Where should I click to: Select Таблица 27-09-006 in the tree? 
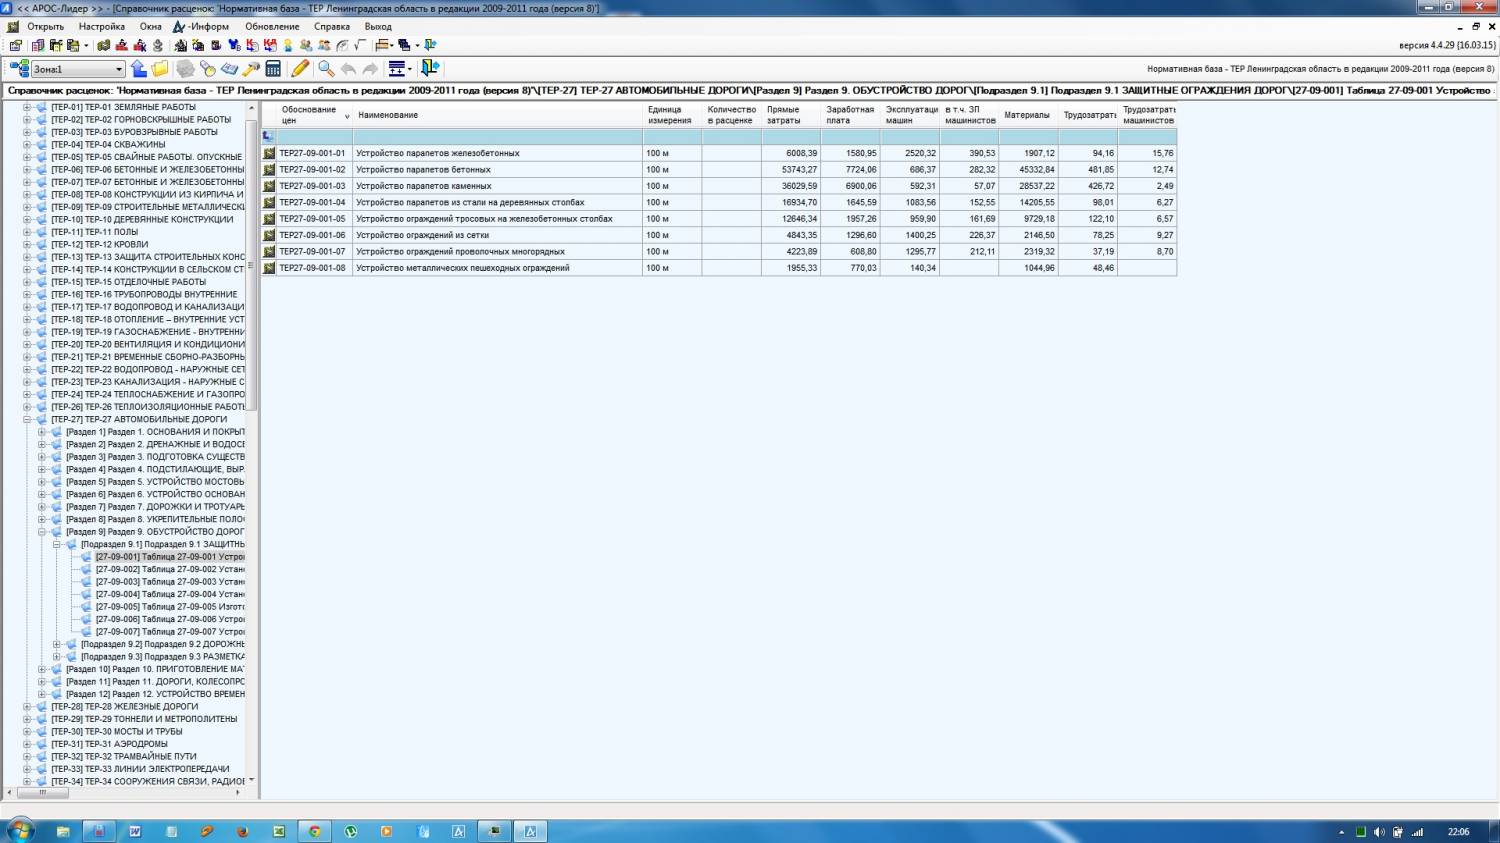170,620
